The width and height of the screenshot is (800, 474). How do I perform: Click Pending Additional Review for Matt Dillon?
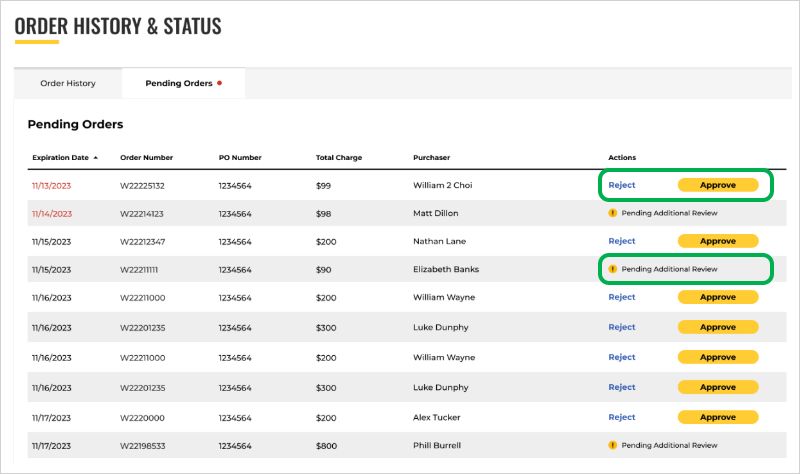click(669, 213)
